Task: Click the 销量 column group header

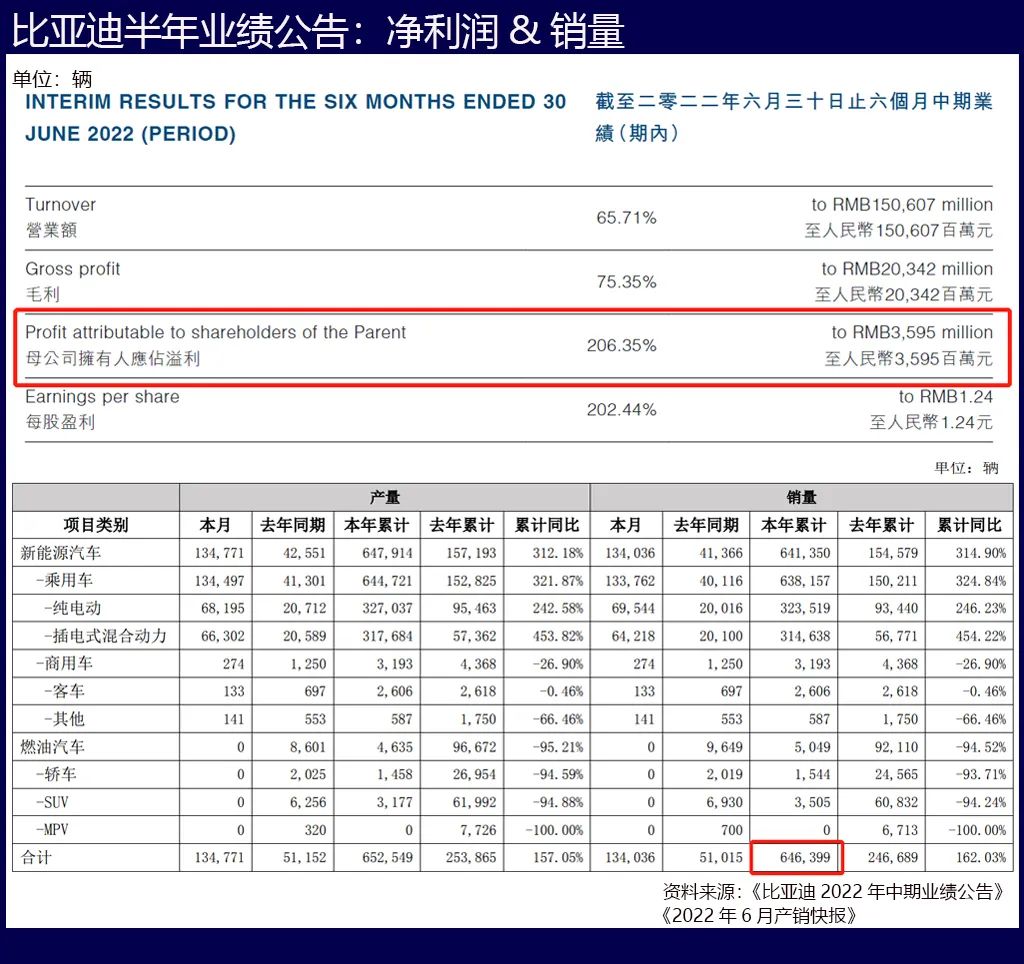Action: 800,497
